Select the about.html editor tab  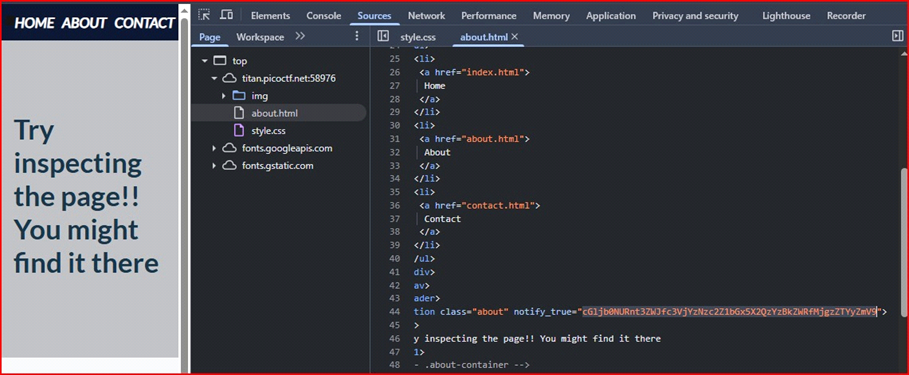[483, 38]
